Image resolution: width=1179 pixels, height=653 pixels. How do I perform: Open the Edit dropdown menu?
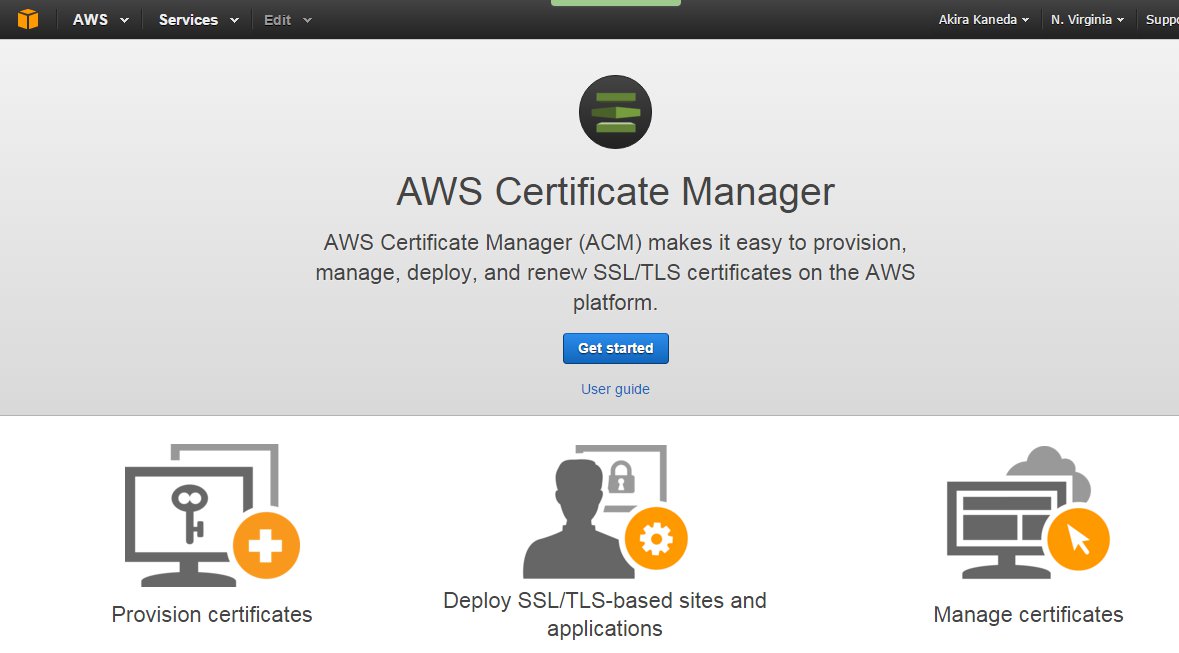click(x=287, y=20)
